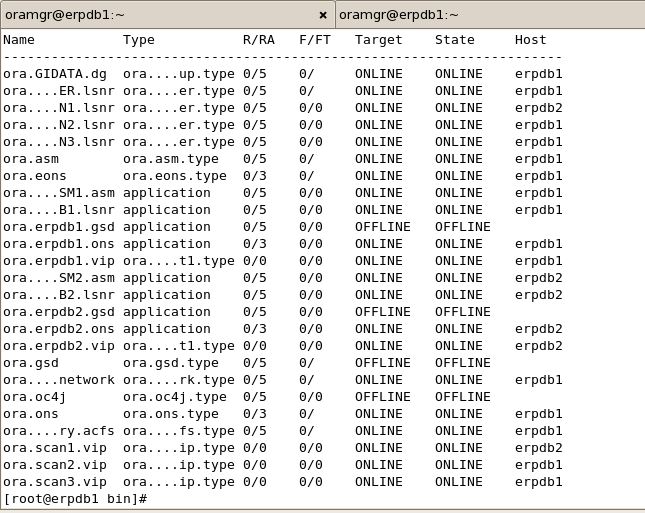Click the Type column header text
This screenshot has height=513, width=645.
139,40
